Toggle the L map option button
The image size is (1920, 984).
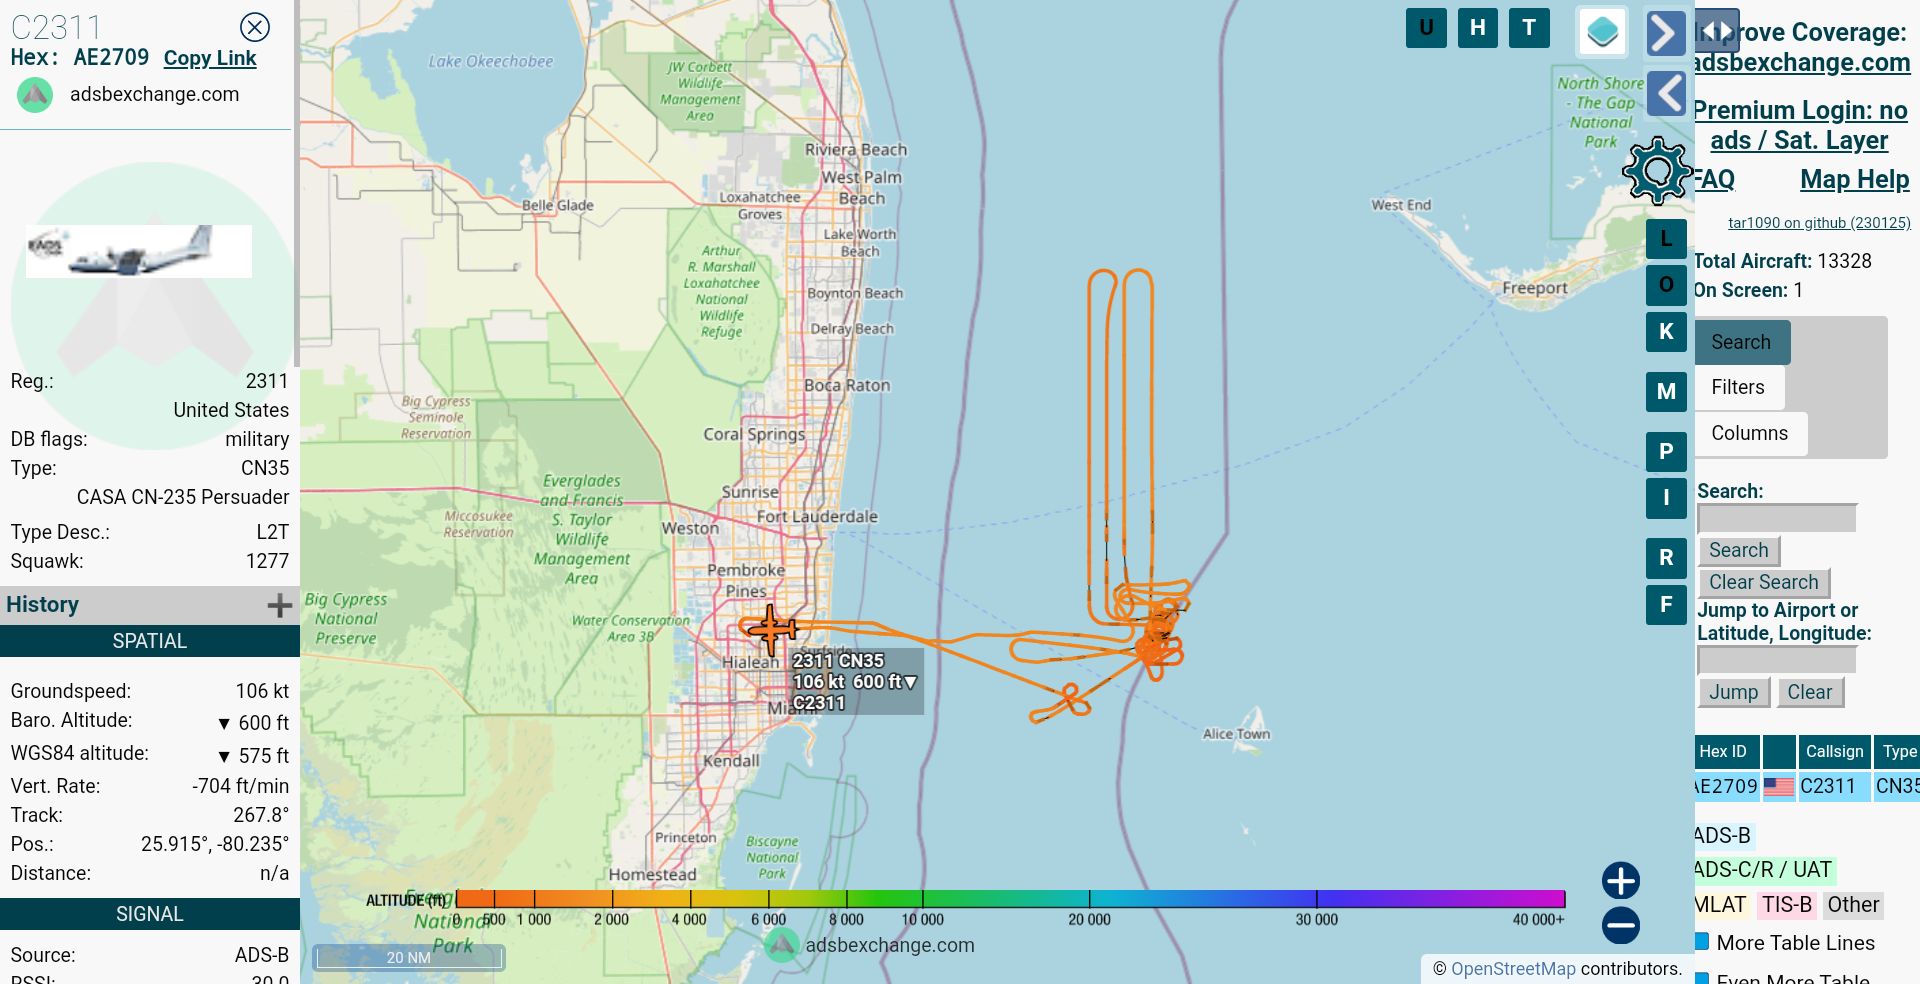coord(1666,239)
